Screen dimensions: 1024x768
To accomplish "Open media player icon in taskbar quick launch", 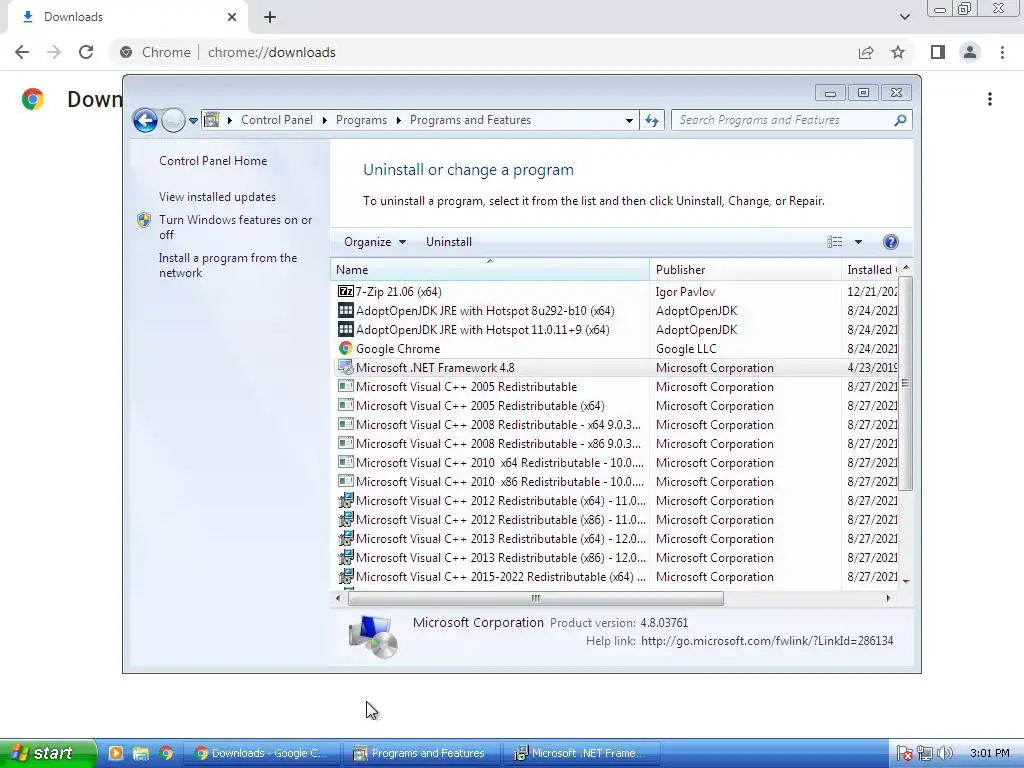I will (116, 753).
